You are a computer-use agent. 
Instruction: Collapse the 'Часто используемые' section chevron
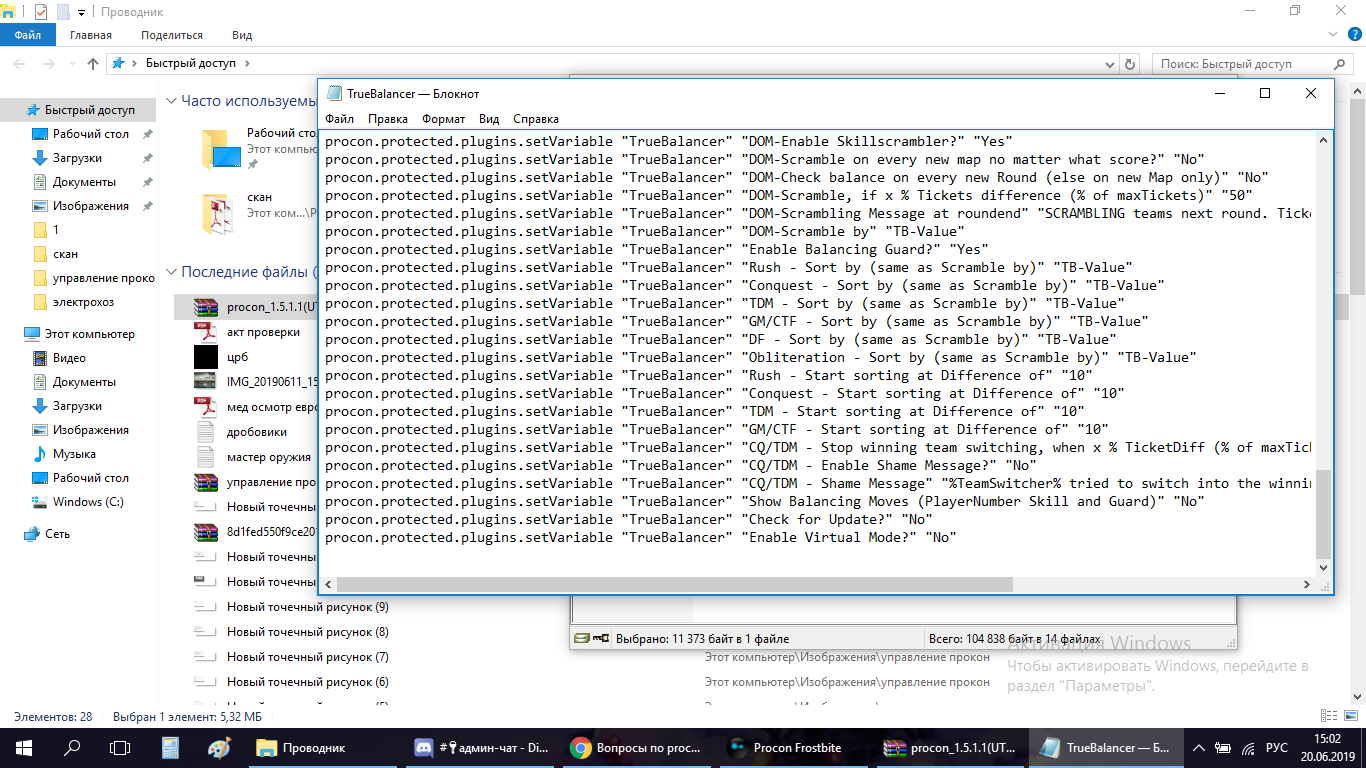tap(171, 101)
